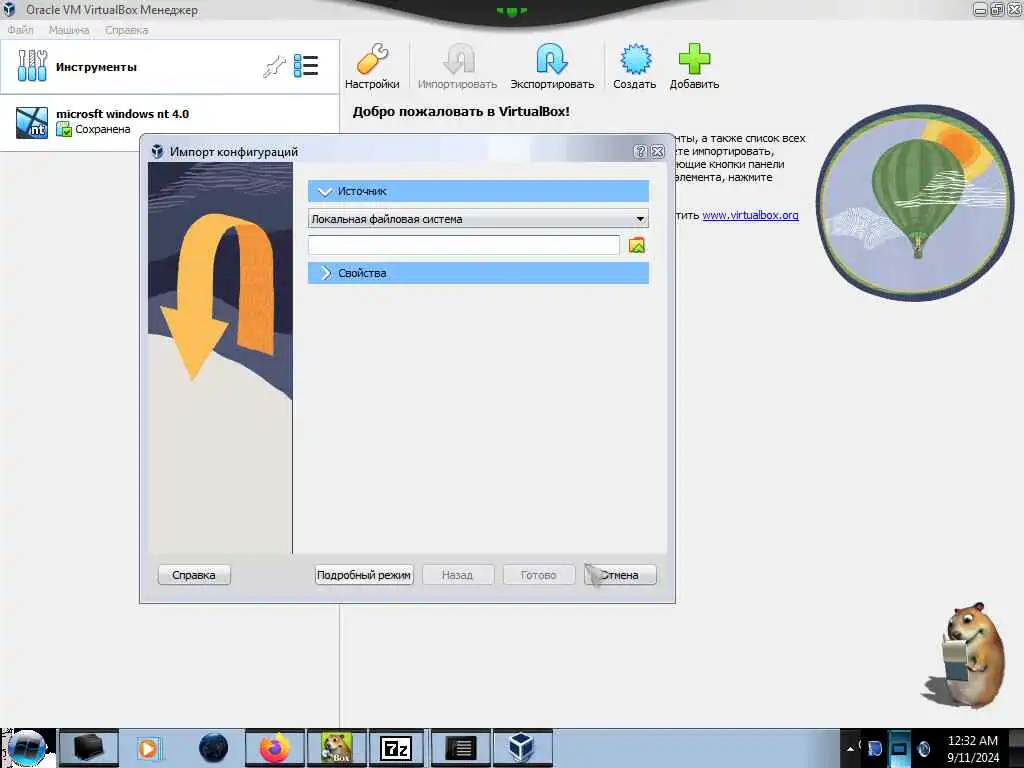Open the Локальная файловая система dropdown
The image size is (1024, 768).
click(478, 219)
